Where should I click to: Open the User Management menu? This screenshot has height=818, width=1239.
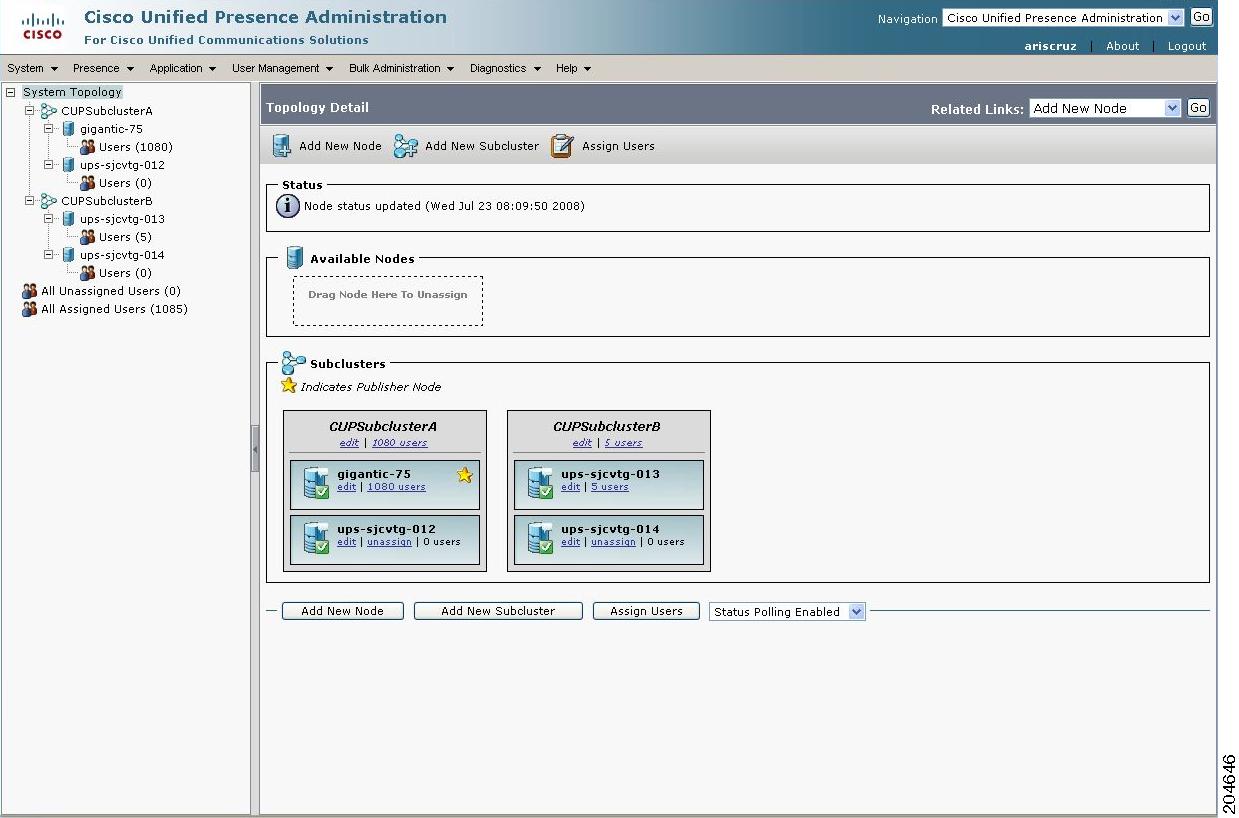282,68
